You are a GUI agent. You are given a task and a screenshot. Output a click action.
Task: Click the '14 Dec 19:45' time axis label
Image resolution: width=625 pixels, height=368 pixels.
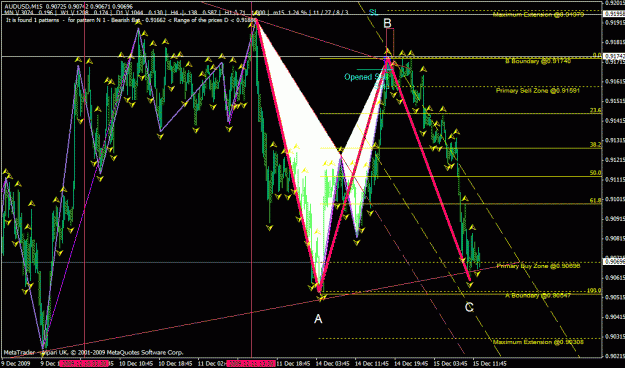(x=411, y=364)
